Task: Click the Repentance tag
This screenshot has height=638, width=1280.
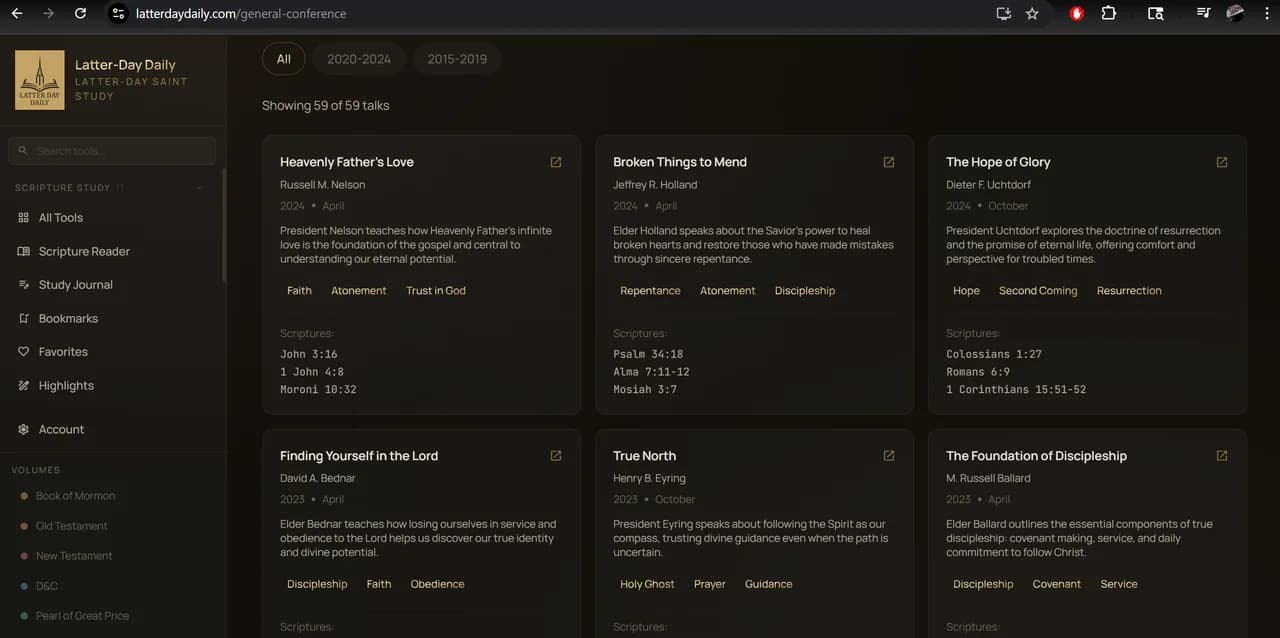Action: point(650,291)
